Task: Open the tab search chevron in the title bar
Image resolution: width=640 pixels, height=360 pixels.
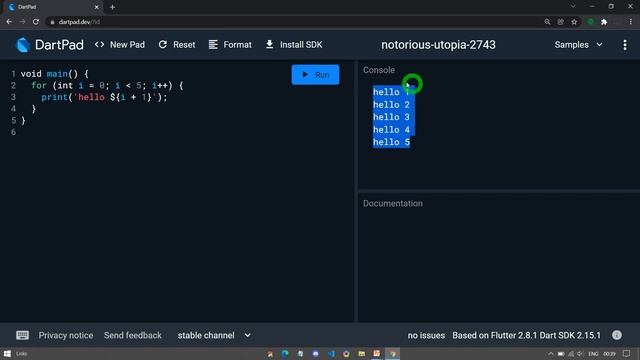Action: point(573,7)
